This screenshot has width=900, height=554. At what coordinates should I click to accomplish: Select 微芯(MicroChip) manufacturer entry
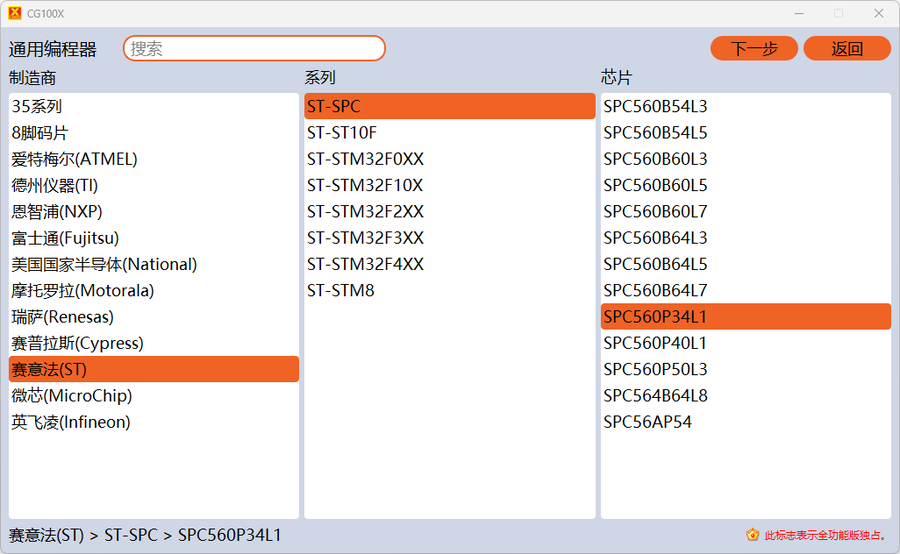(72, 396)
